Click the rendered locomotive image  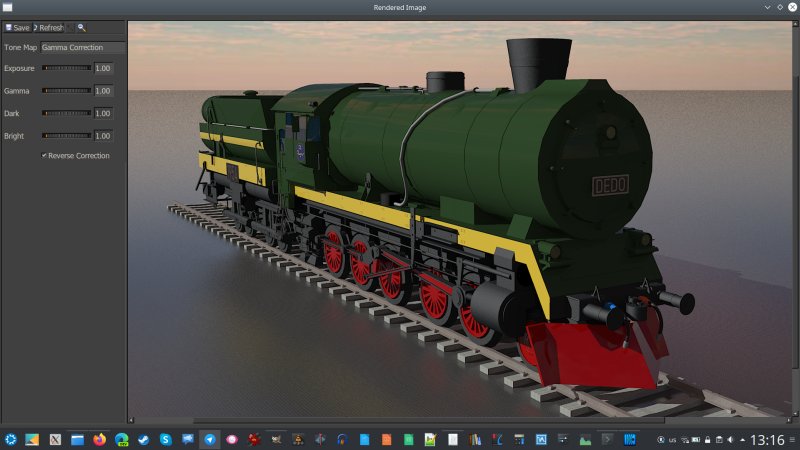[459, 218]
